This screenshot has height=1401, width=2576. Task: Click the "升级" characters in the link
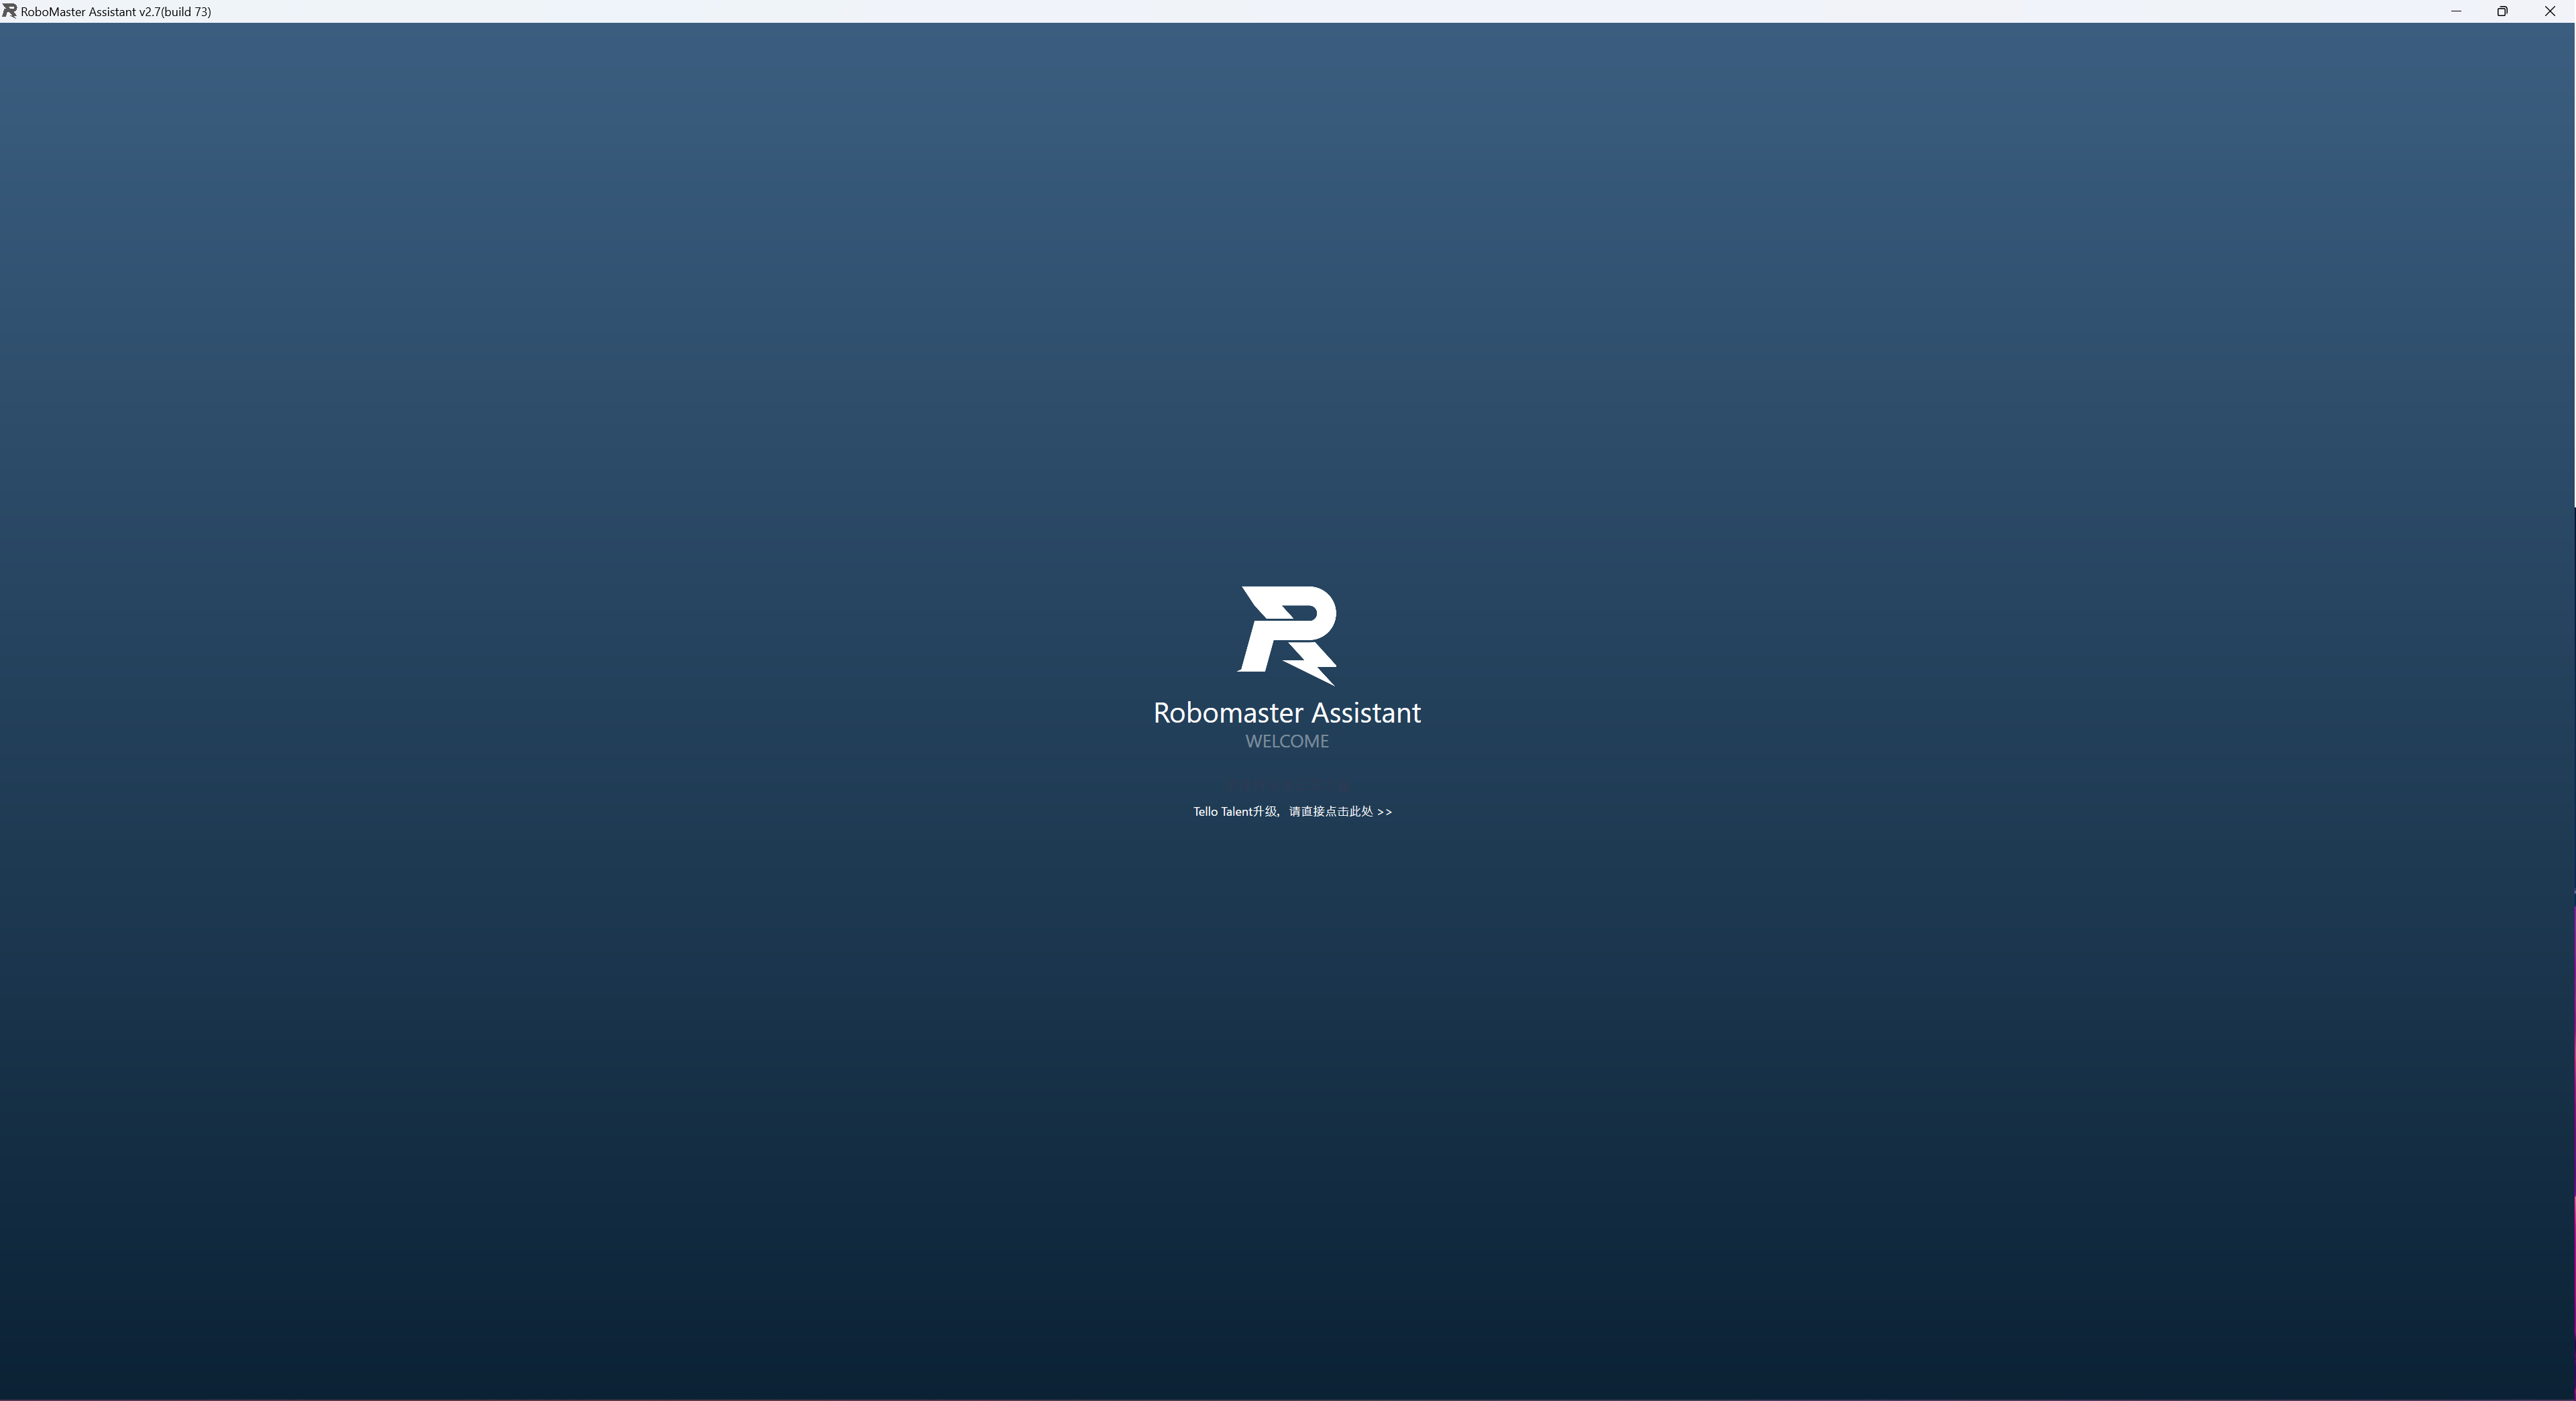coord(1264,812)
